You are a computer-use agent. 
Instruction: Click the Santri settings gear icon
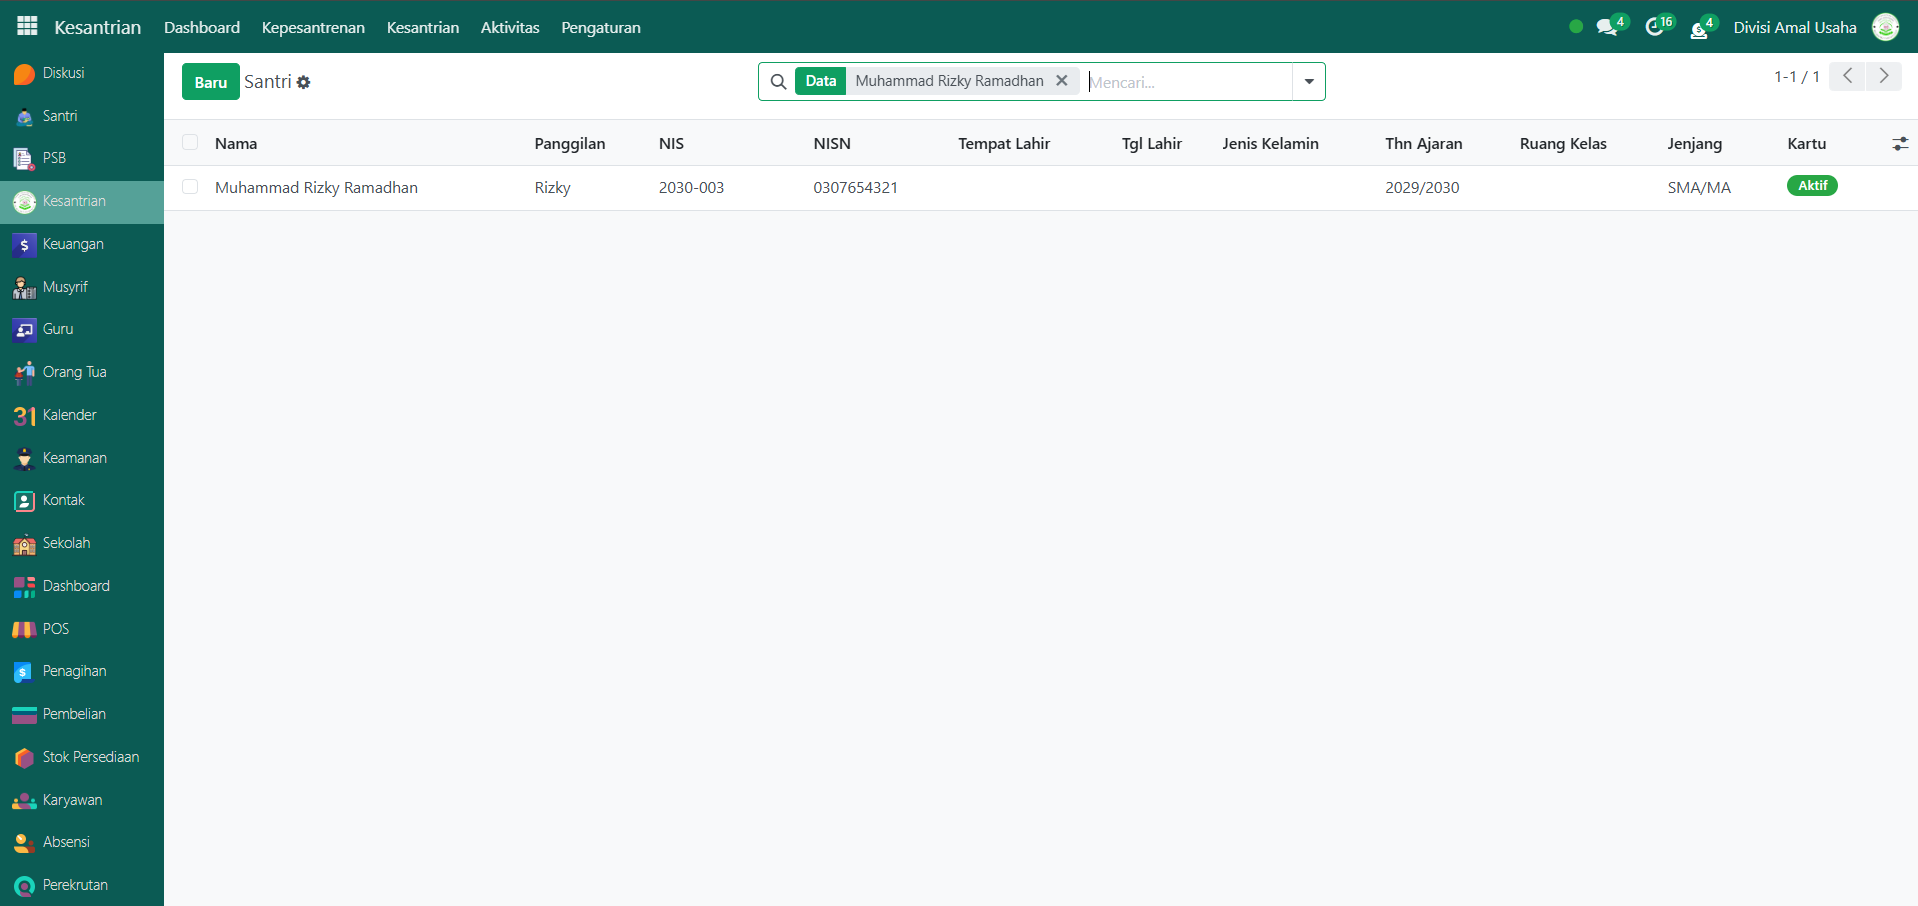[x=304, y=83]
